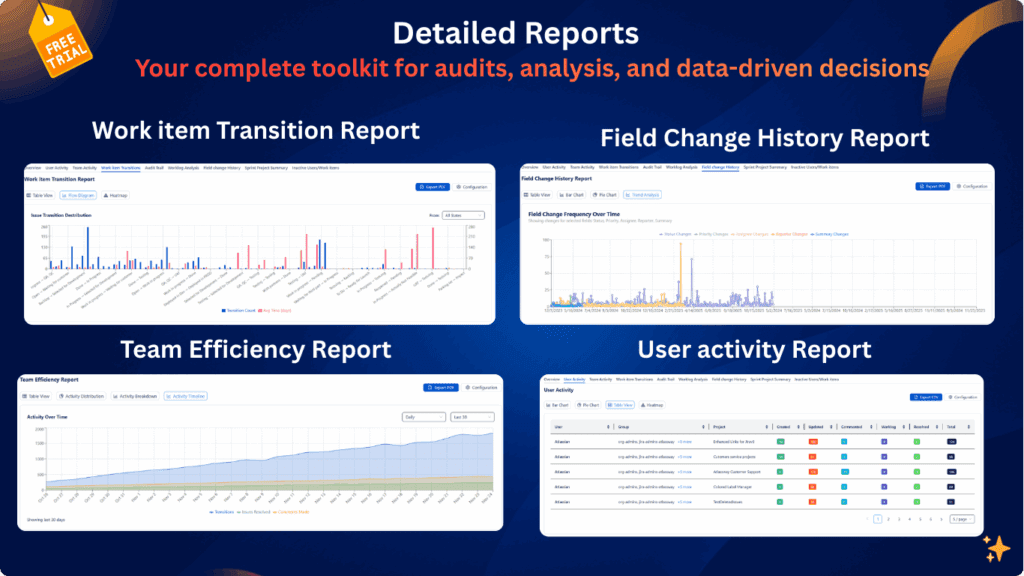The height and width of the screenshot is (576, 1024).
Task: Expand the Daily interval dropdown
Action: tap(424, 417)
